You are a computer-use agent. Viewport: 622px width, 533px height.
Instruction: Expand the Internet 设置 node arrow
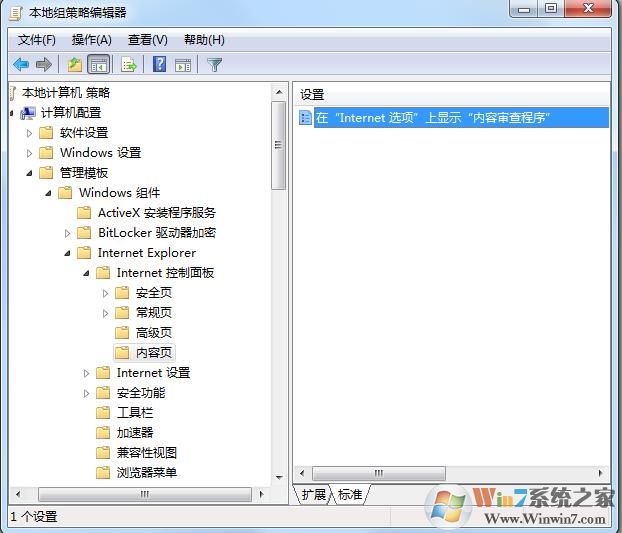[86, 373]
